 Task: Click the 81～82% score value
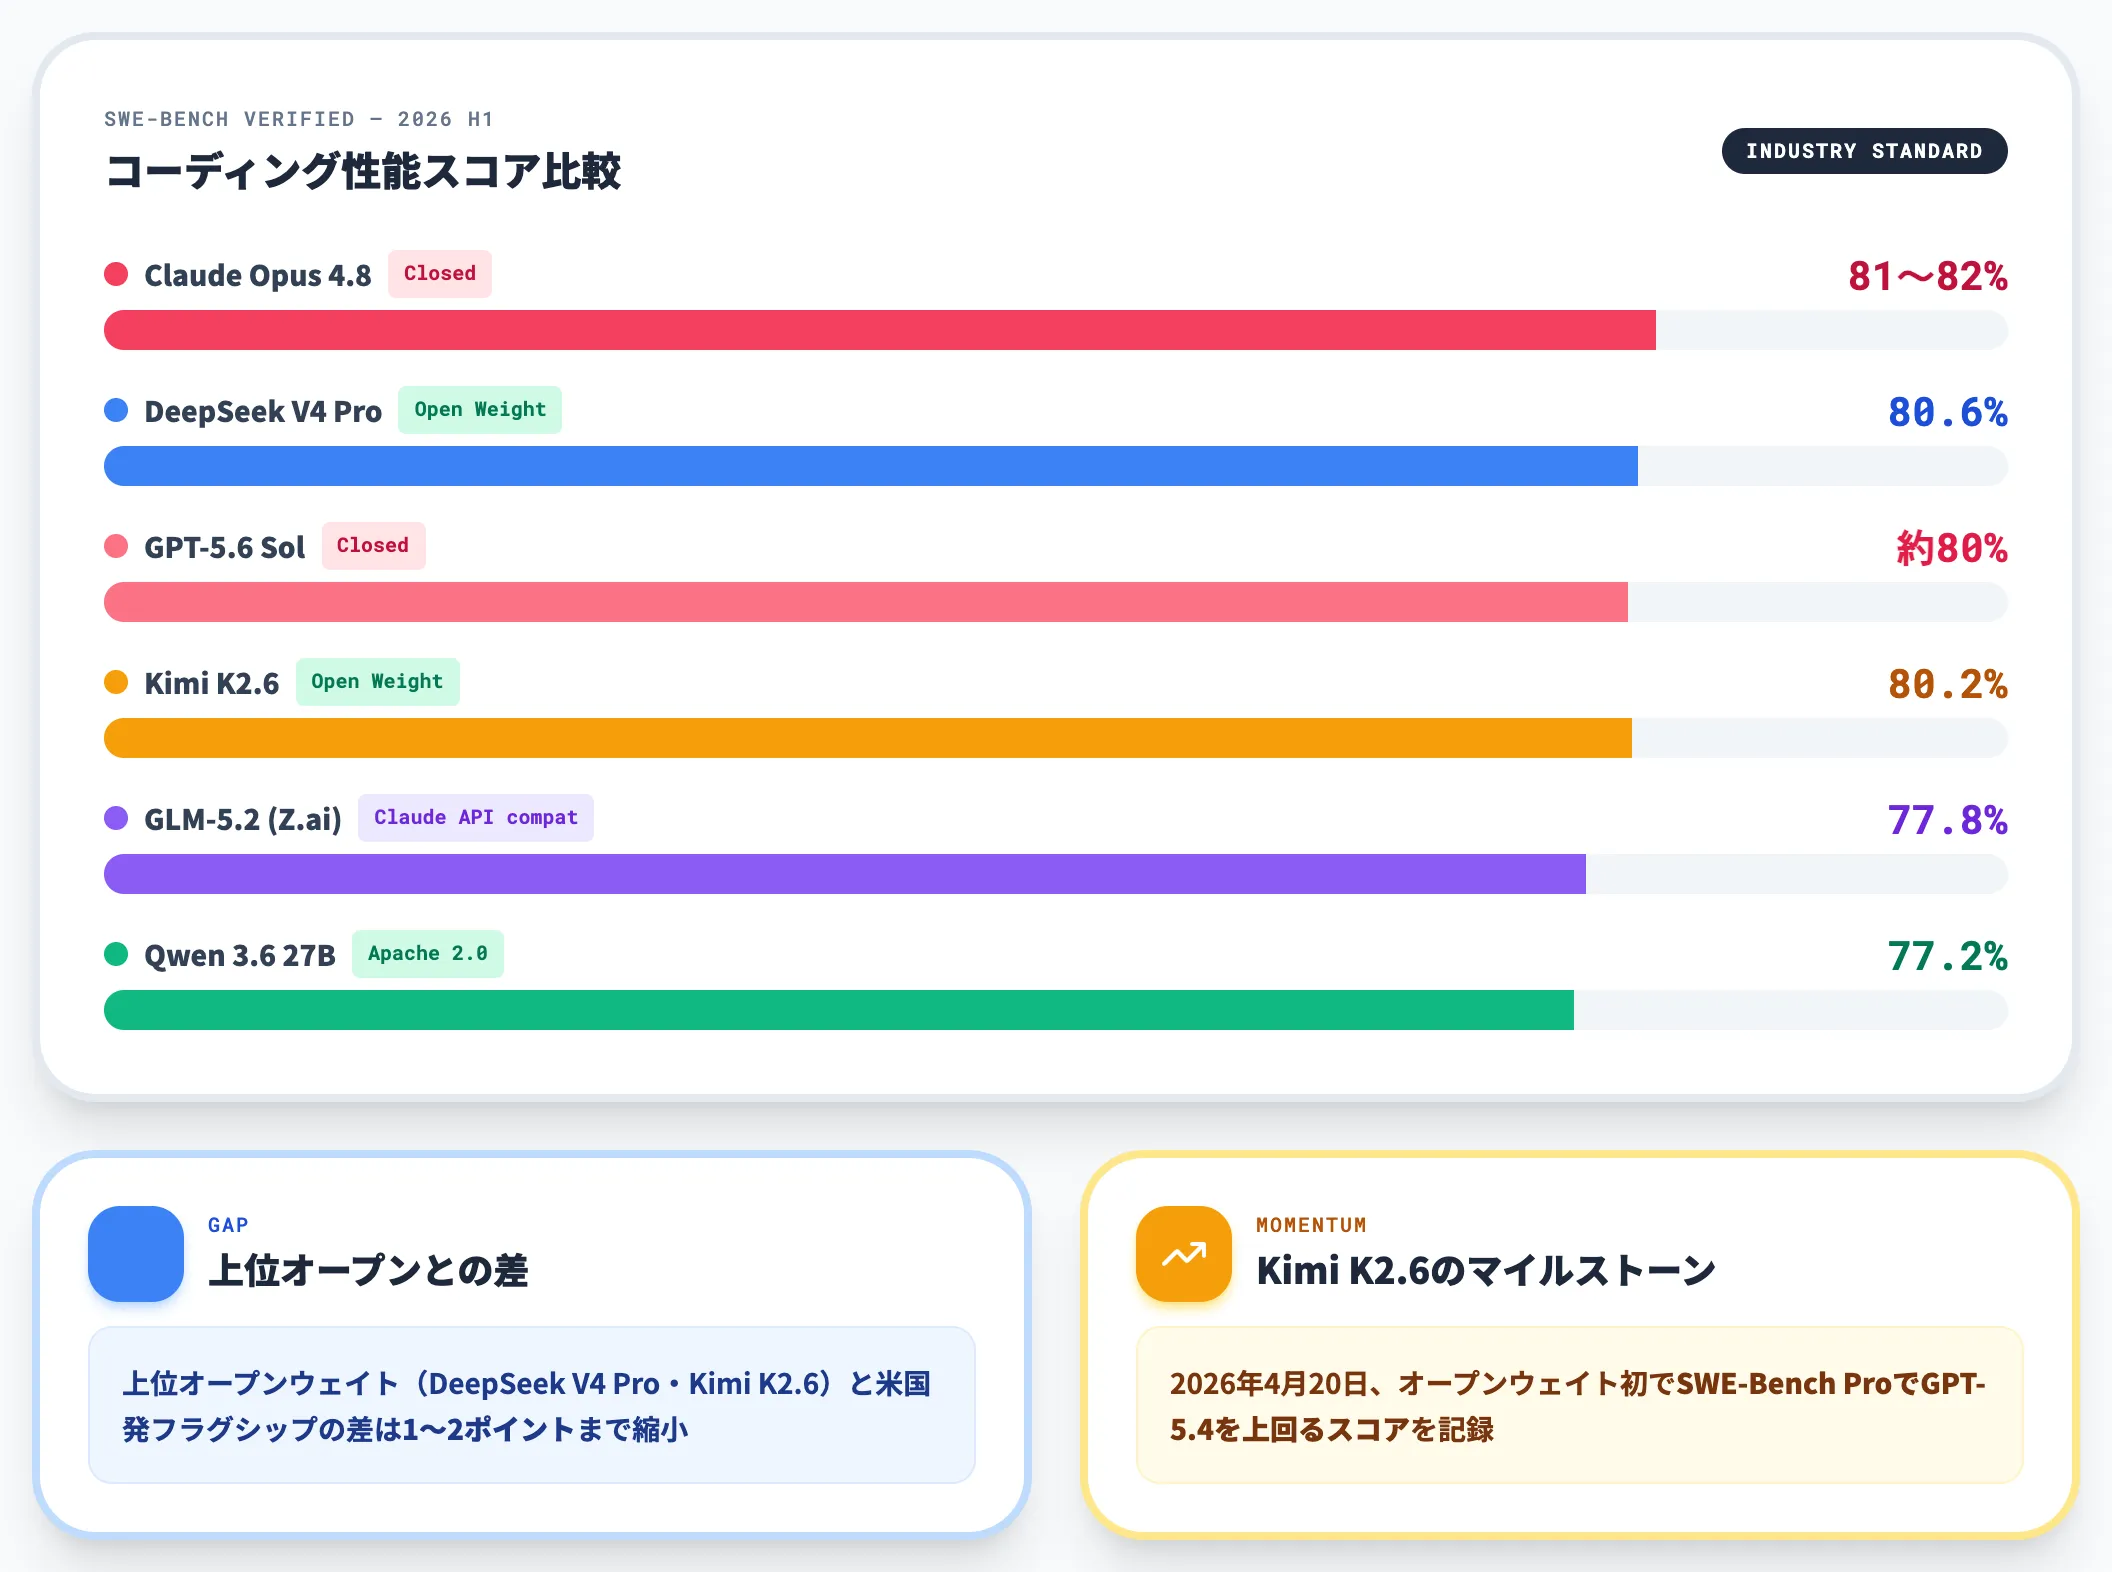(x=1927, y=276)
